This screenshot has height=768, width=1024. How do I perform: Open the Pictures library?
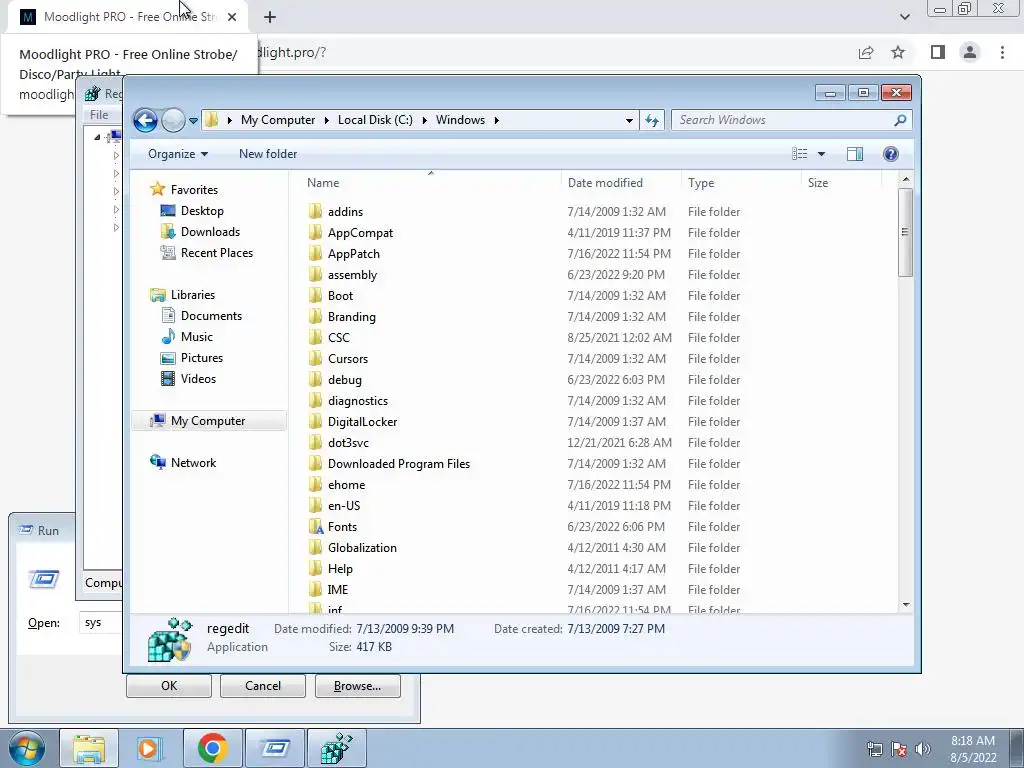click(202, 358)
